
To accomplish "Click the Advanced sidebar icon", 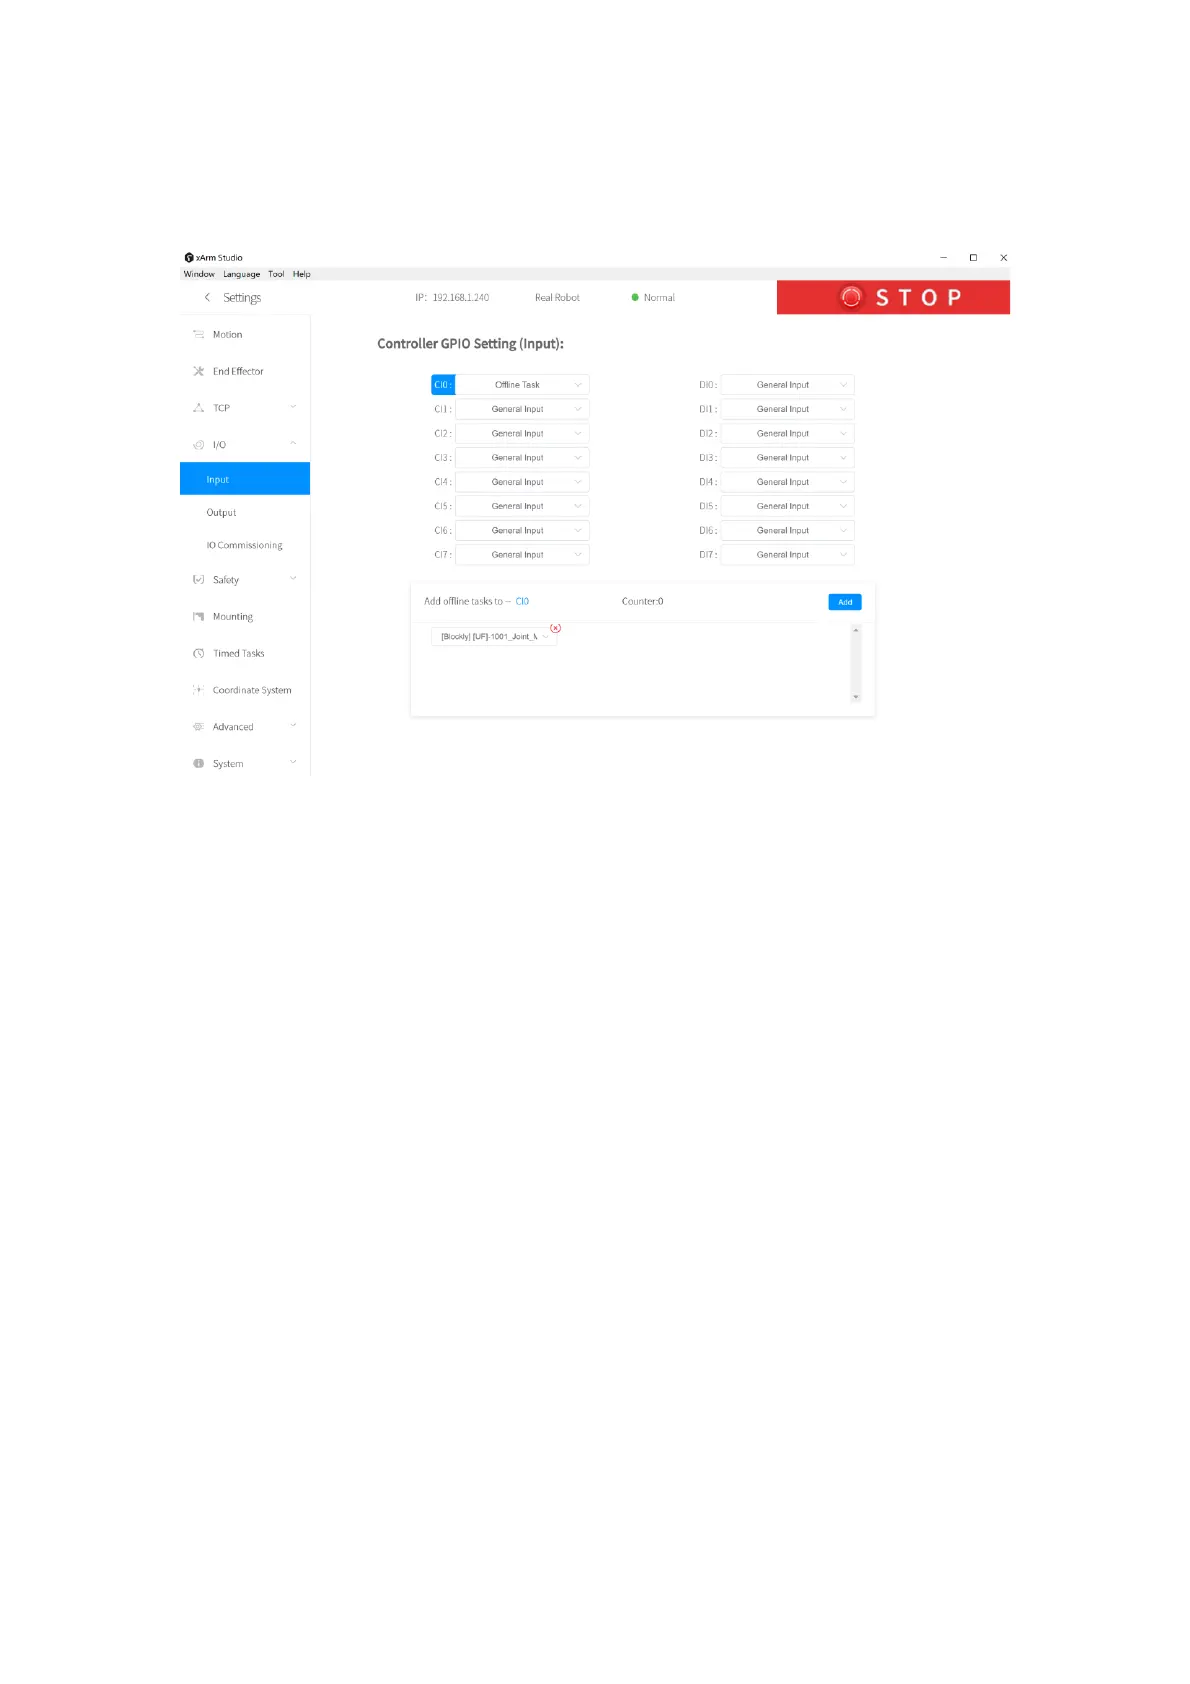I will coord(198,727).
